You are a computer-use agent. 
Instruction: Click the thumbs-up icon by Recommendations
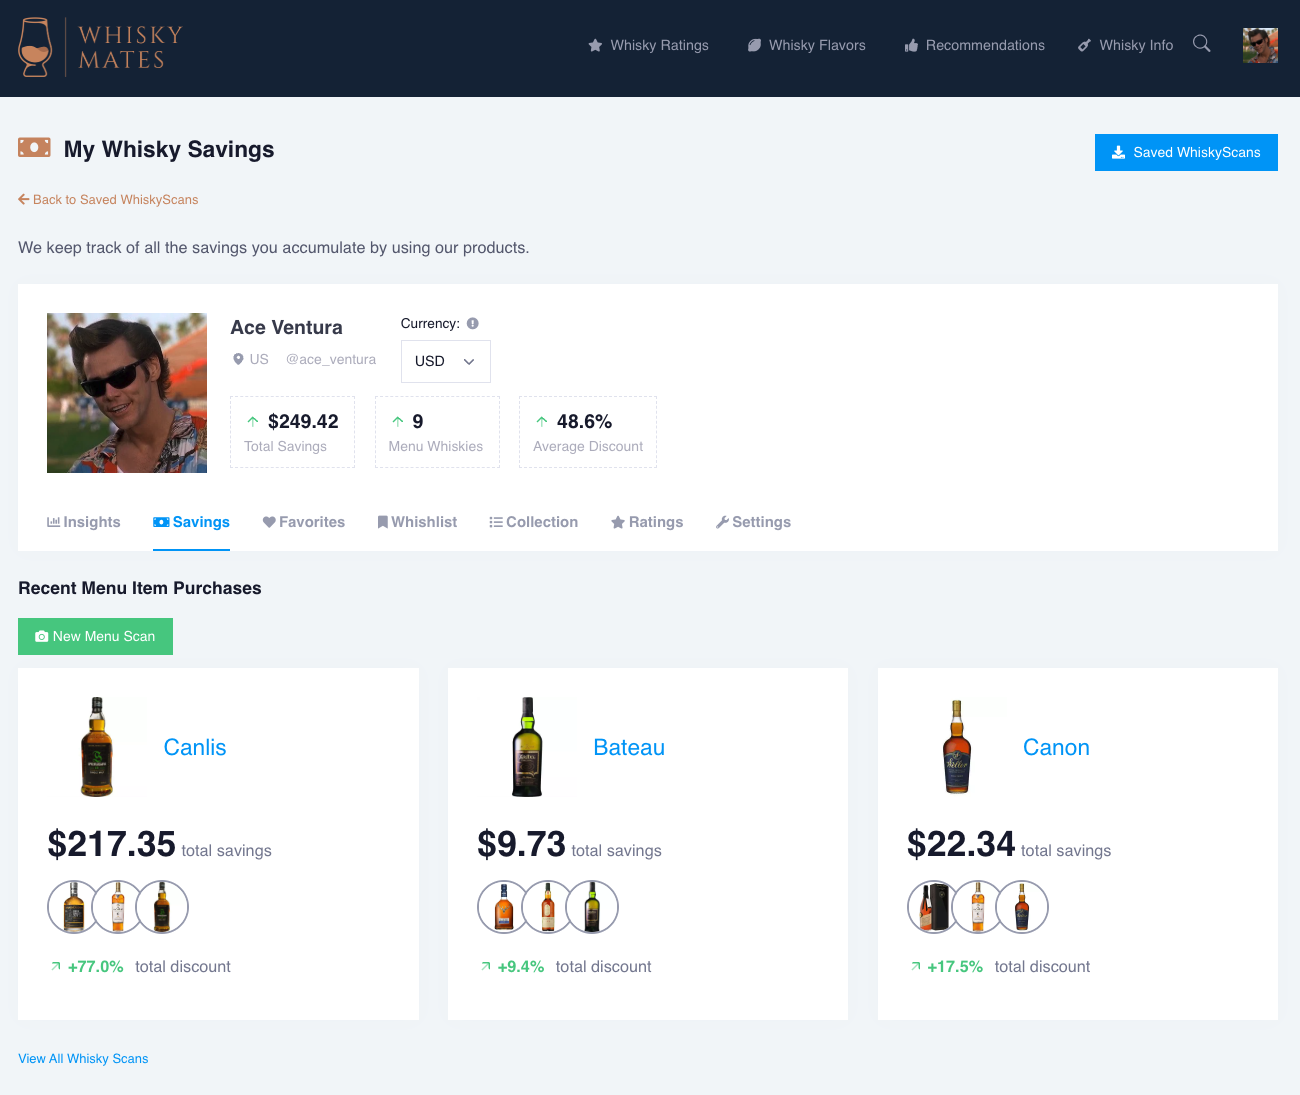click(911, 45)
